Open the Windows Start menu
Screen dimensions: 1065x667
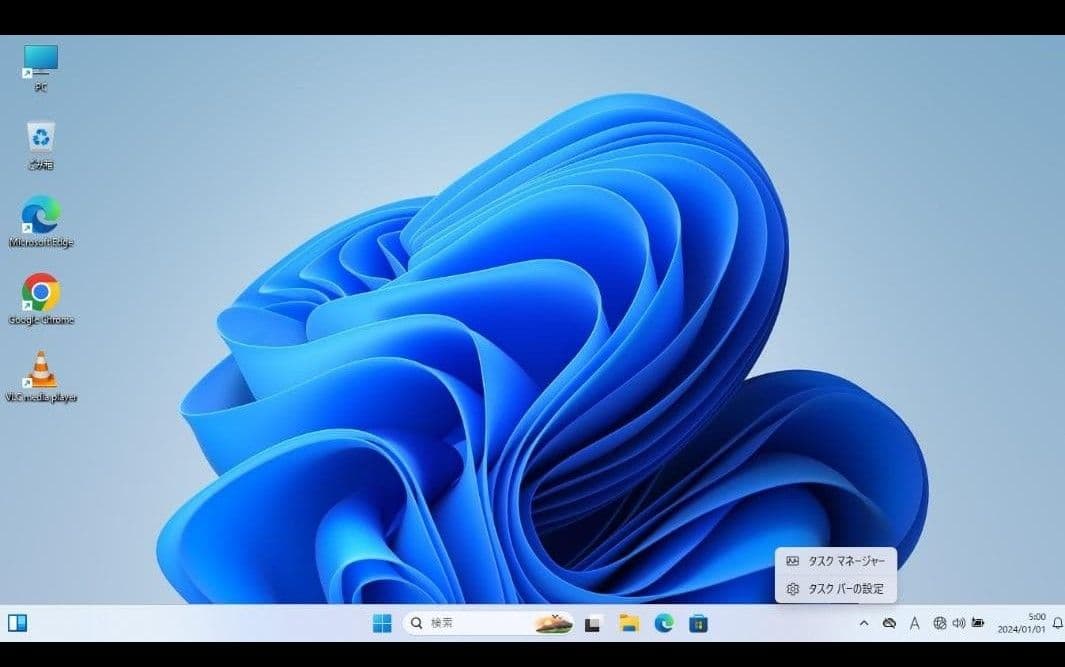382,623
